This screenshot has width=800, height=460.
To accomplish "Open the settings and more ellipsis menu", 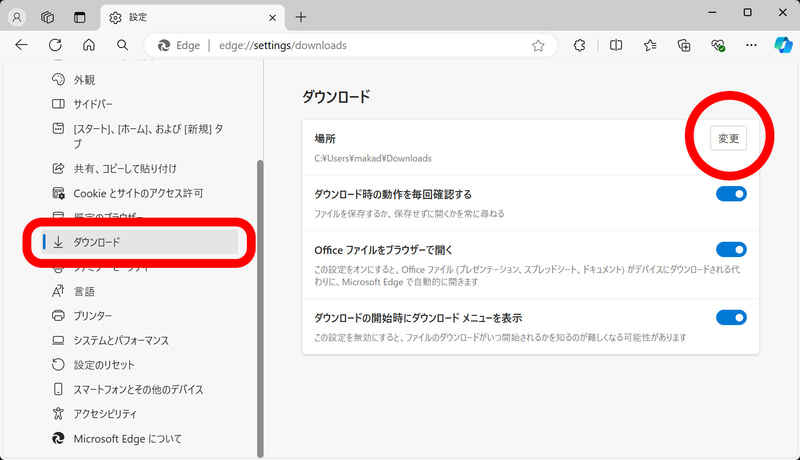I will point(751,45).
